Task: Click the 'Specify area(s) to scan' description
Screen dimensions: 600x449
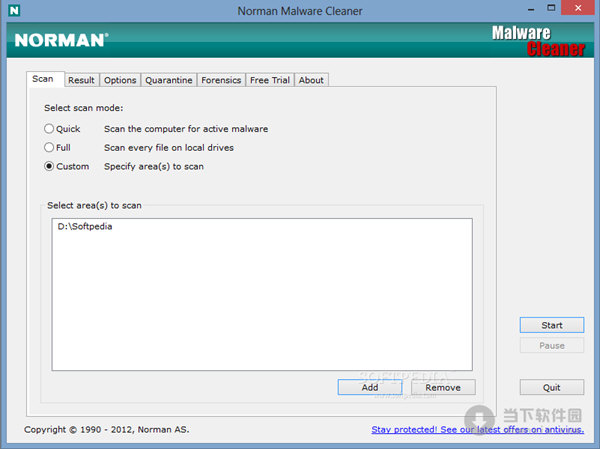Action: point(154,166)
